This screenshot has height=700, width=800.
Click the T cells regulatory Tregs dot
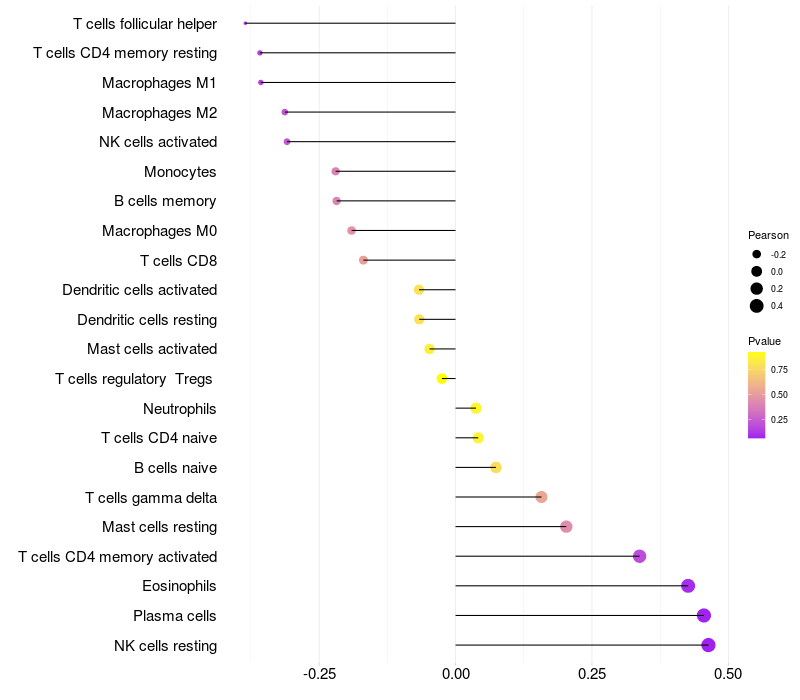(x=442, y=379)
